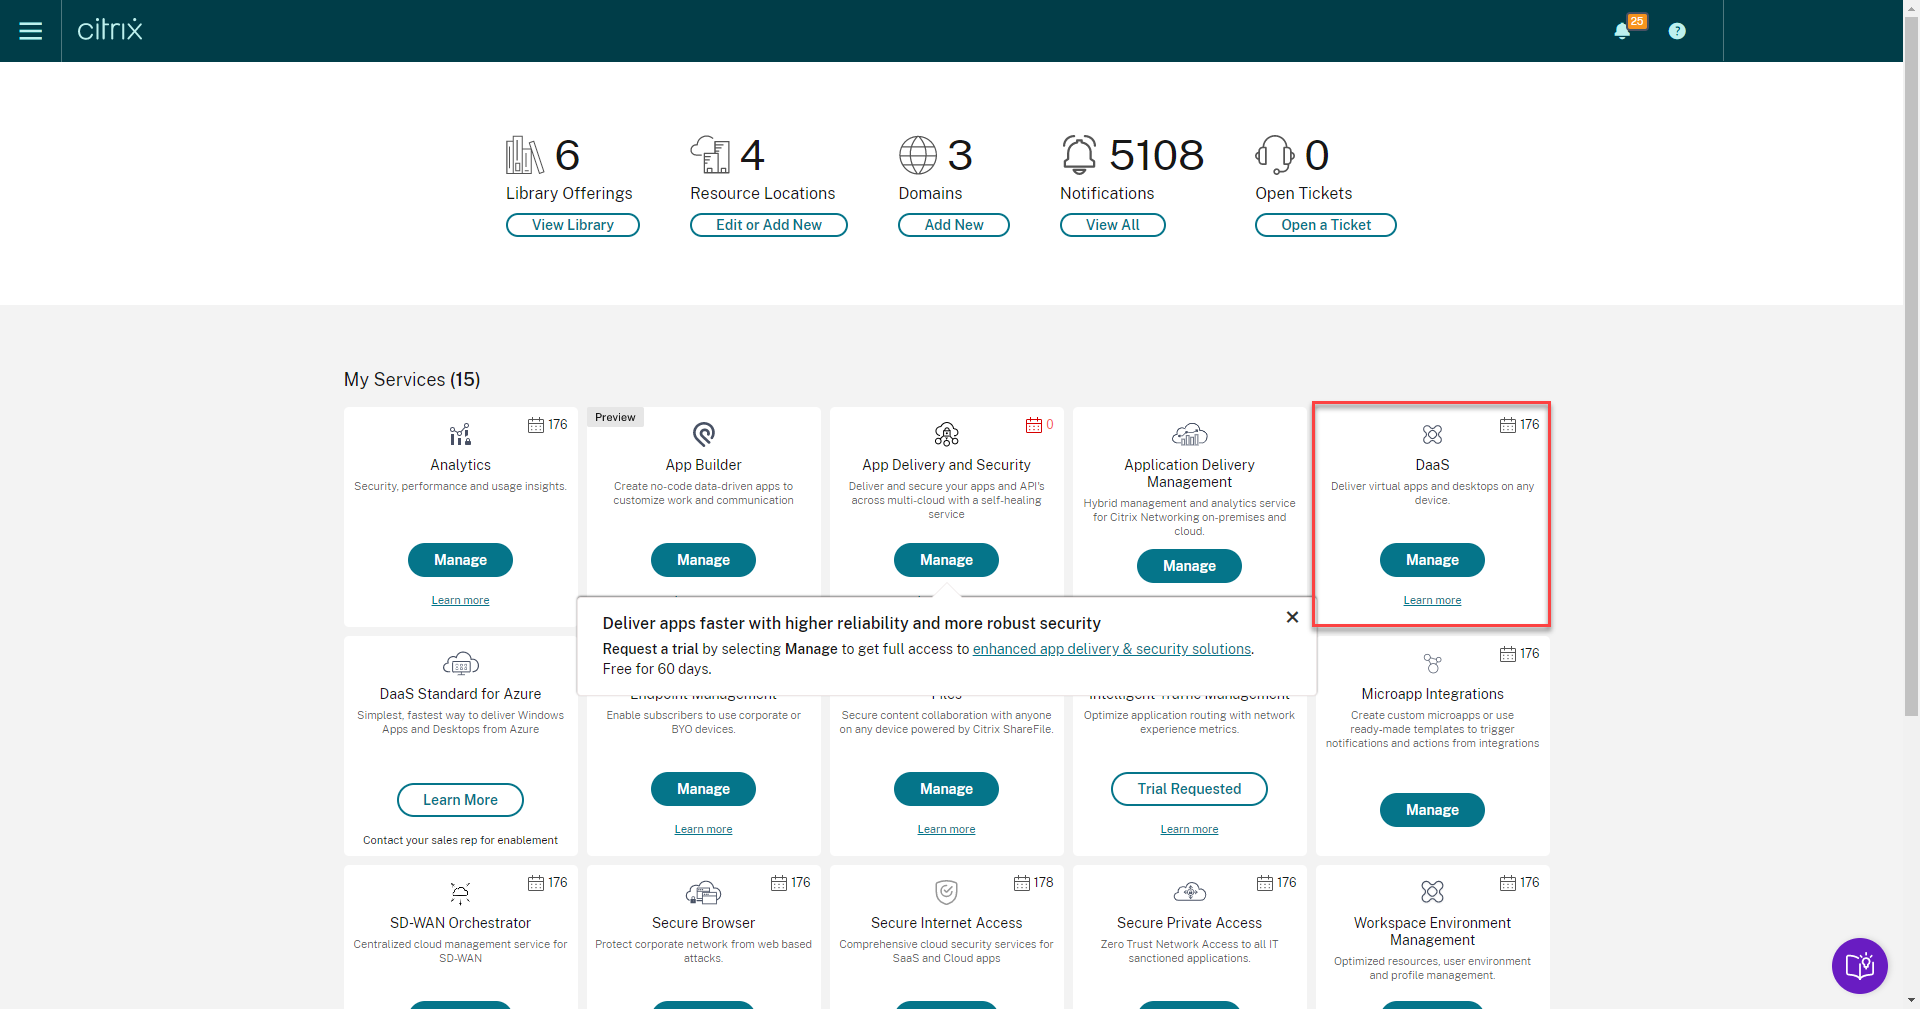Click the Secure Private Access title
The height and width of the screenshot is (1009, 1920).
coord(1190,923)
